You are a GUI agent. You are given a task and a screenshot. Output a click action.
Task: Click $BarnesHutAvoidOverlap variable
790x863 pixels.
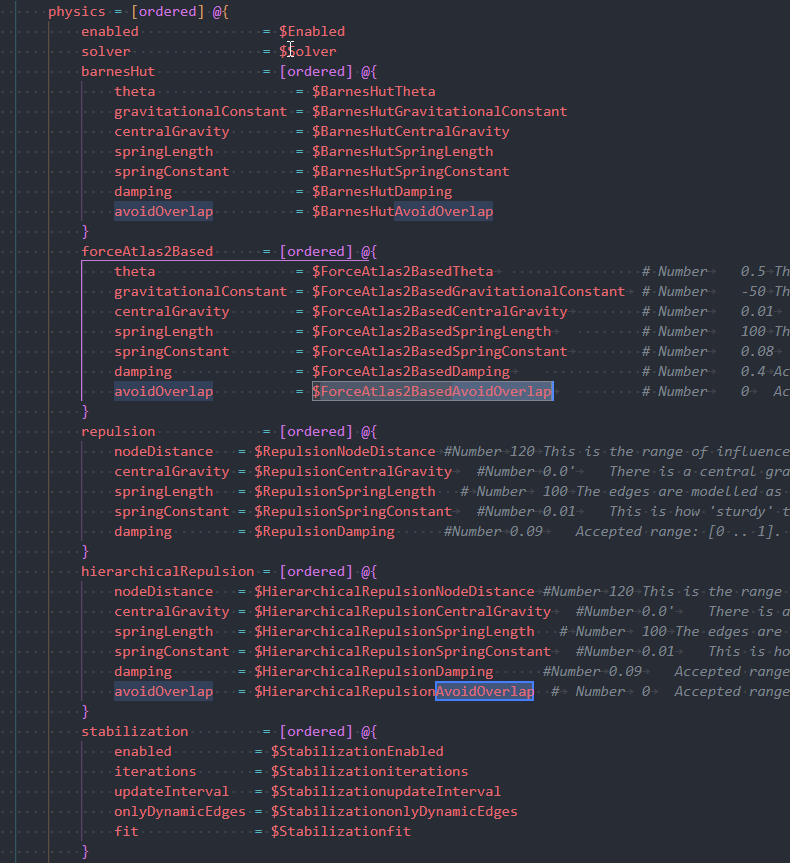pos(402,211)
